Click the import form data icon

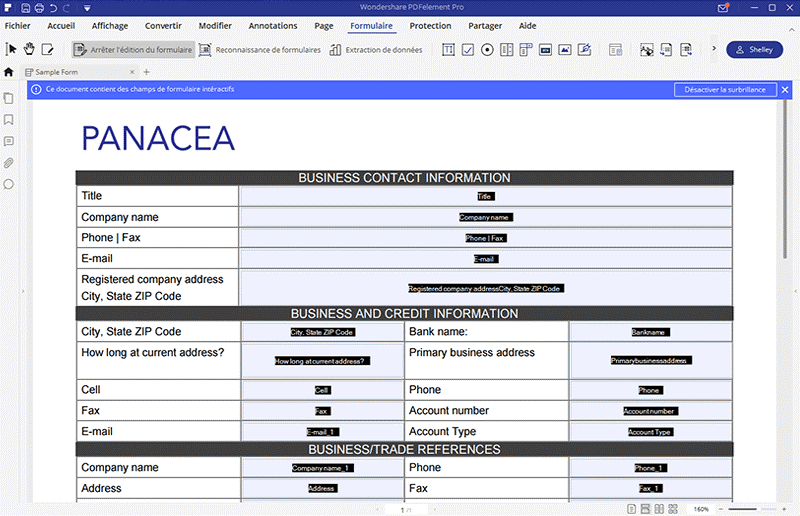[x=666, y=50]
